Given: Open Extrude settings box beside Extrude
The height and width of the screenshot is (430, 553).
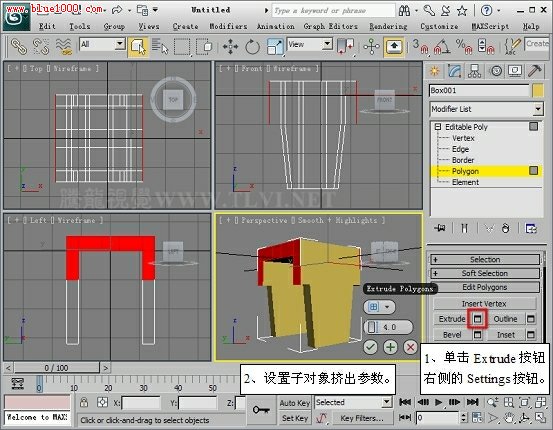Looking at the screenshot, I should (477, 319).
